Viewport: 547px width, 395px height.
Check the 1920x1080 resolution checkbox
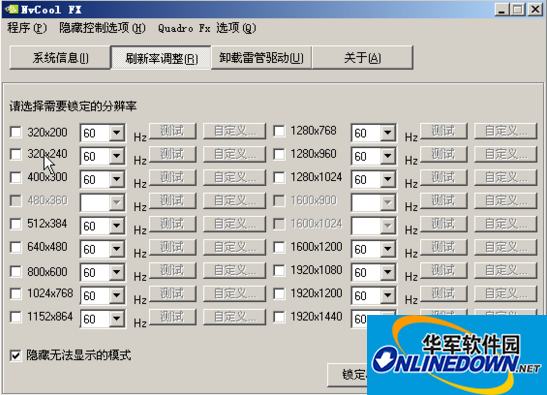tap(279, 270)
